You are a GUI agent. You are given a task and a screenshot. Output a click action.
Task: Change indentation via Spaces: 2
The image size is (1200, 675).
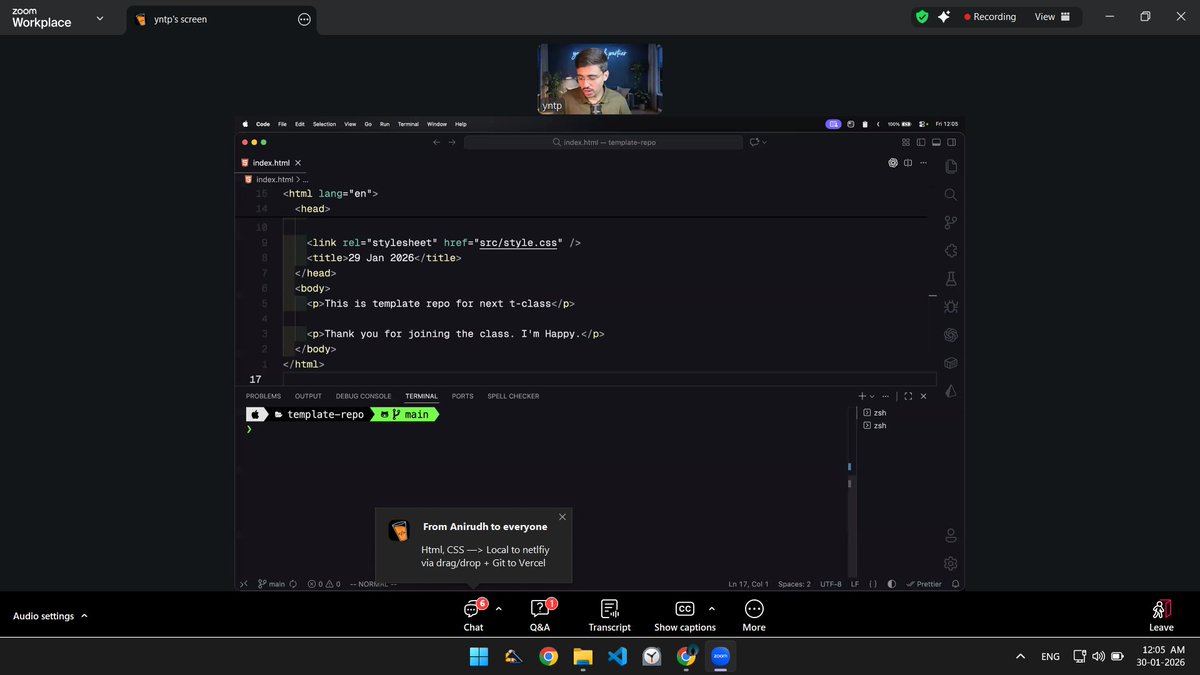pyautogui.click(x=794, y=584)
